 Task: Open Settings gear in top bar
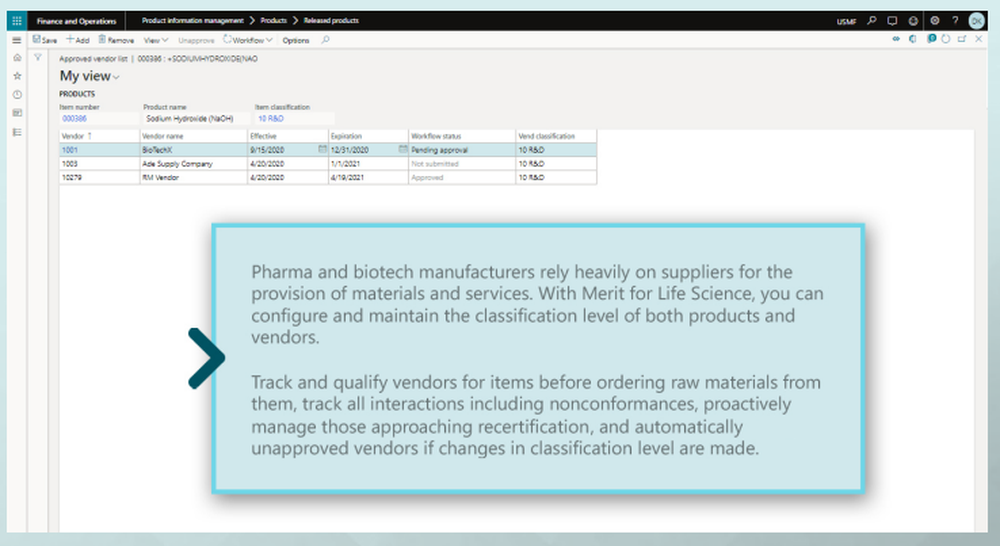coord(935,20)
